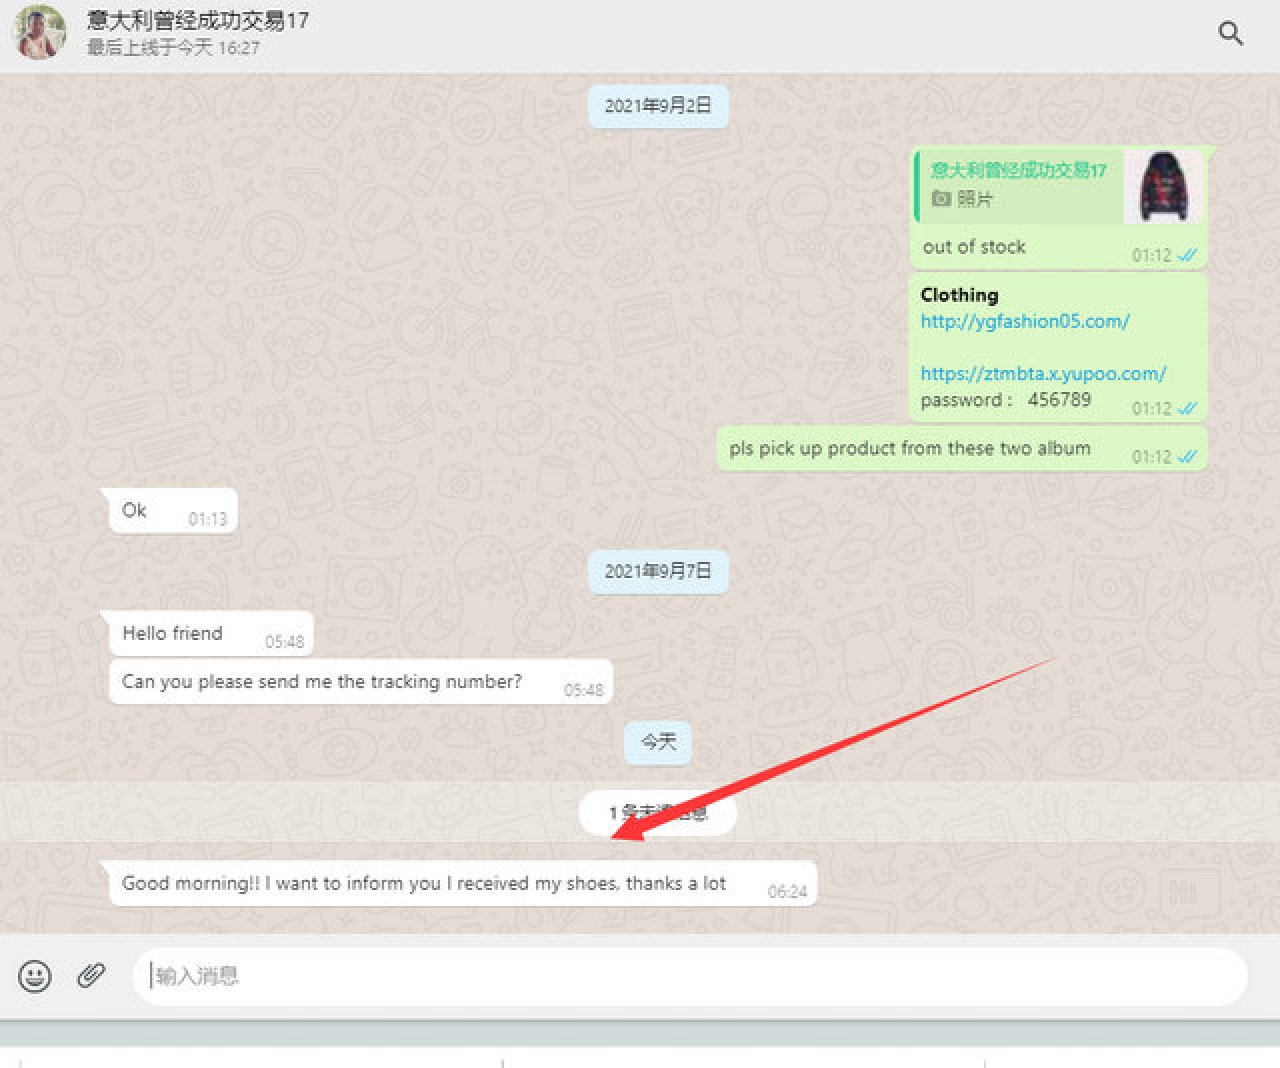Click the 'Hello friend' message bubble
This screenshot has width=1280, height=1068.
tap(172, 634)
